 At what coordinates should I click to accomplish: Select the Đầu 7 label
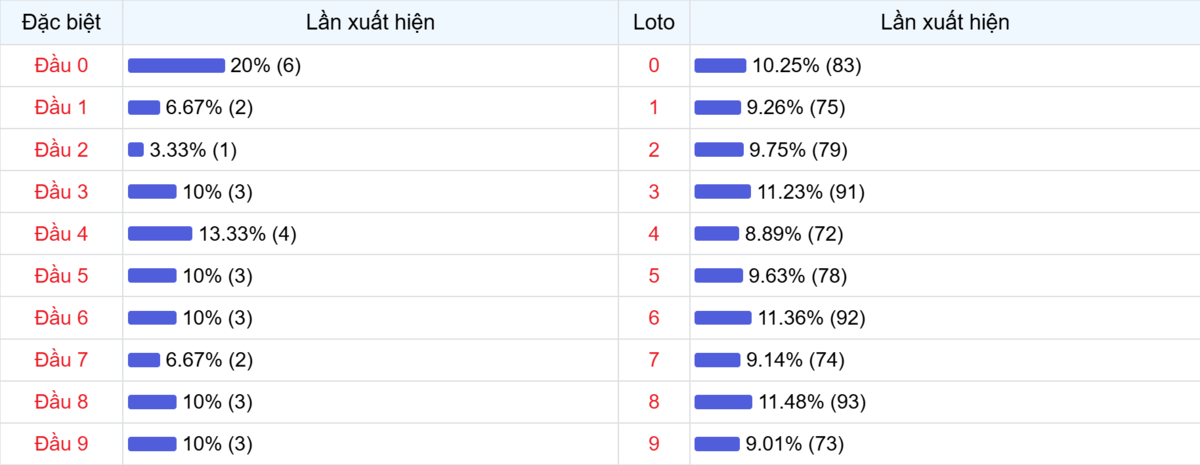pos(61,360)
